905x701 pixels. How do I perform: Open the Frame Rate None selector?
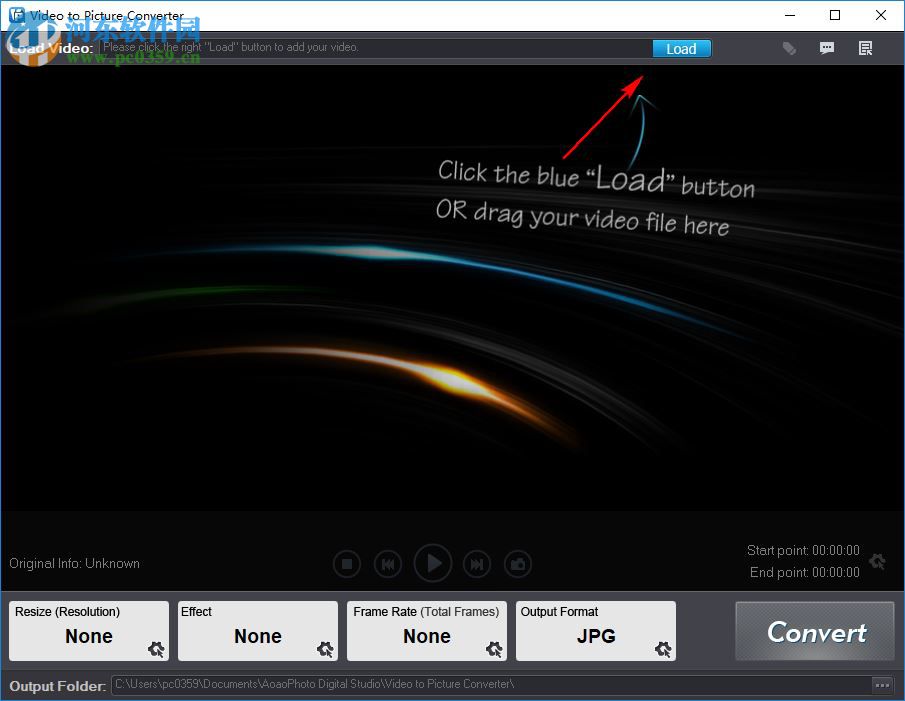click(x=427, y=636)
